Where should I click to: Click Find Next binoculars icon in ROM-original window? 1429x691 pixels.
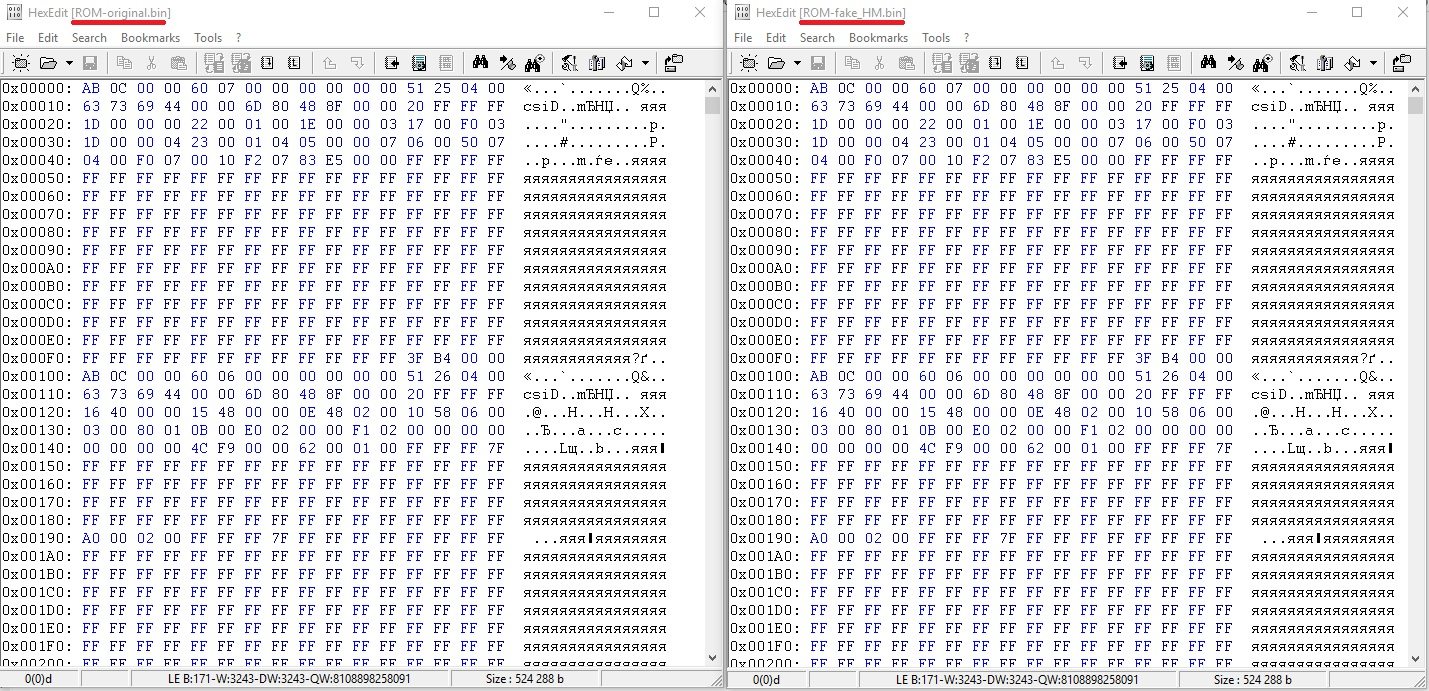point(533,63)
